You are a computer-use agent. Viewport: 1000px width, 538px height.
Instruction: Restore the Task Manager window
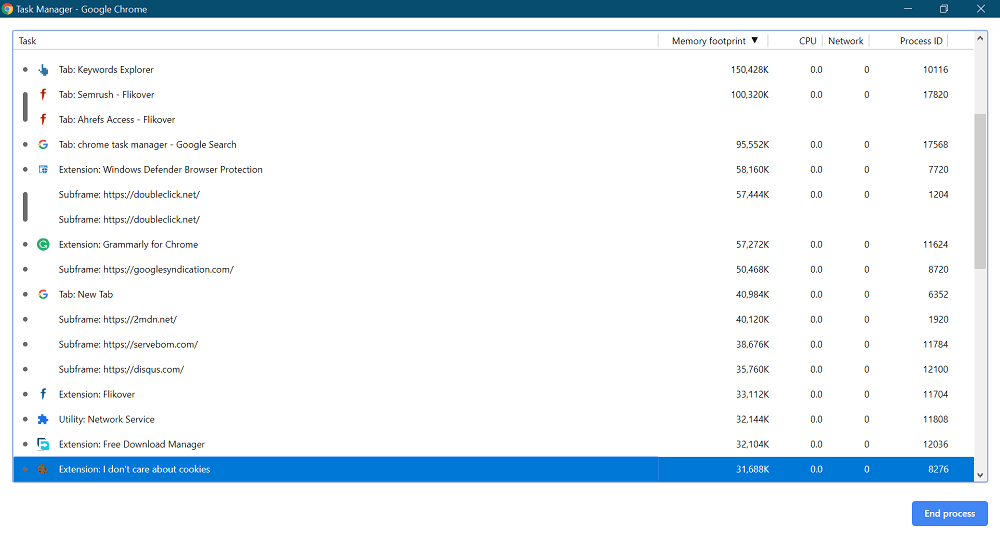click(944, 9)
